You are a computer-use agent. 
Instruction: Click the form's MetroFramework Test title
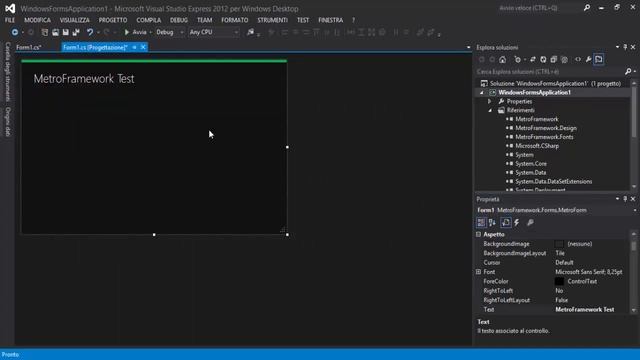click(x=84, y=79)
